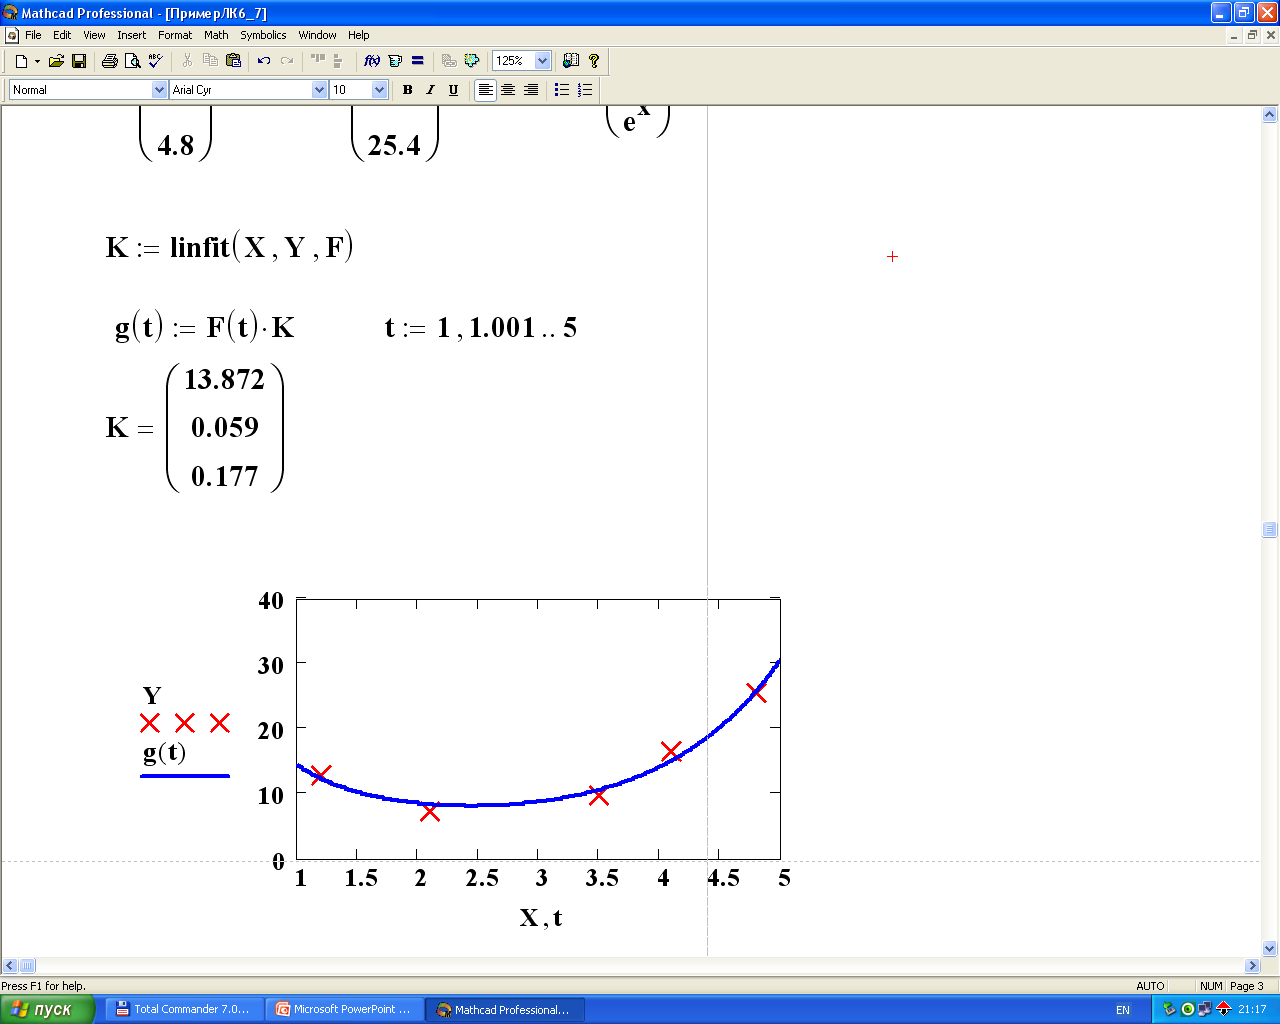This screenshot has height=1024, width=1280.
Task: Click the 'Page 3' status bar text
Action: pyautogui.click(x=1246, y=986)
